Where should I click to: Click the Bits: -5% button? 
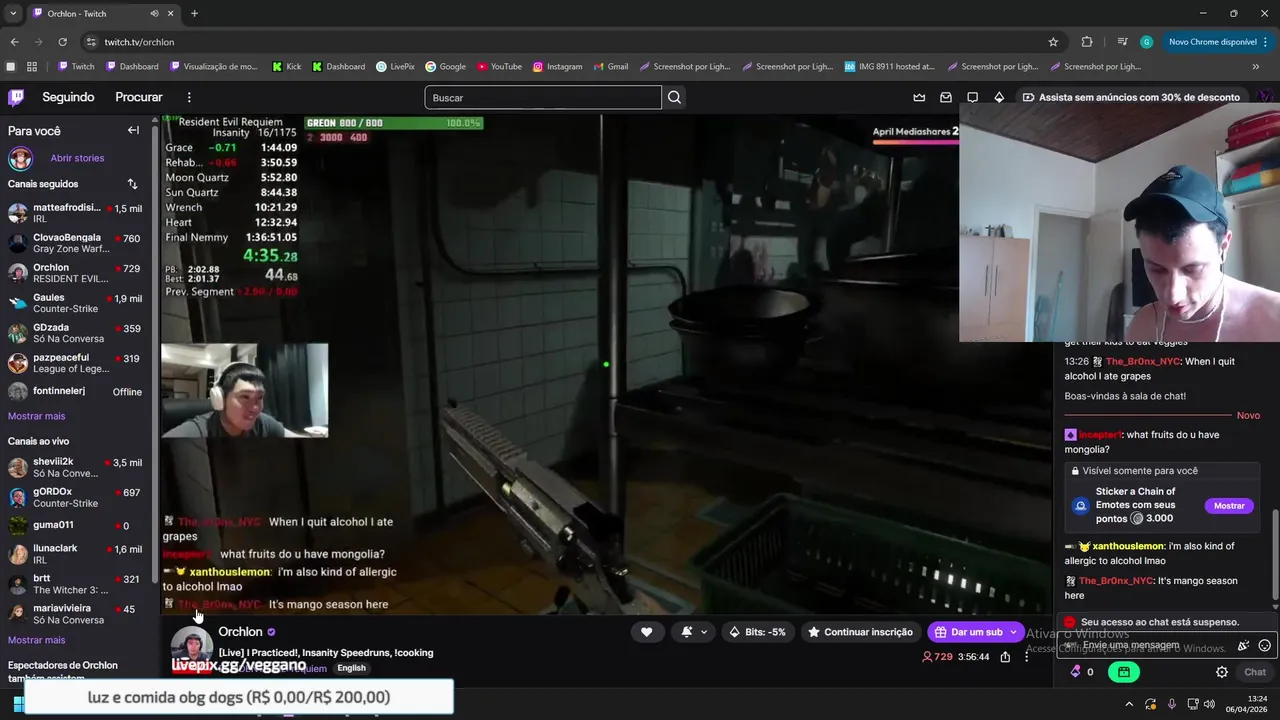point(757,632)
